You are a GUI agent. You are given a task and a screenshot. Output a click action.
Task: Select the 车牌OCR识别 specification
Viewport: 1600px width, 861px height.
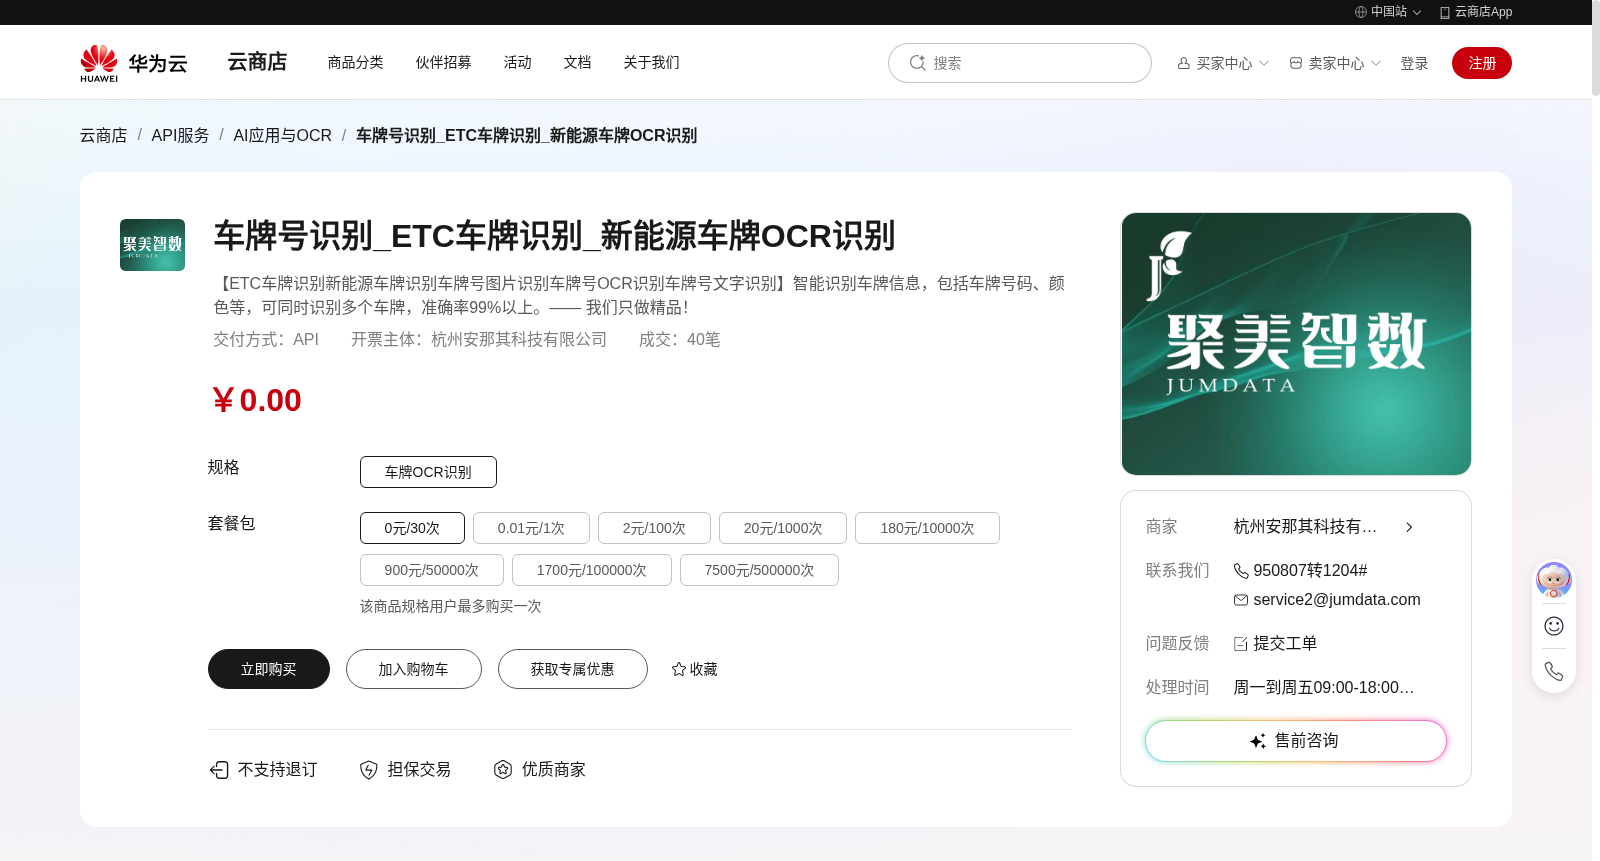click(428, 472)
